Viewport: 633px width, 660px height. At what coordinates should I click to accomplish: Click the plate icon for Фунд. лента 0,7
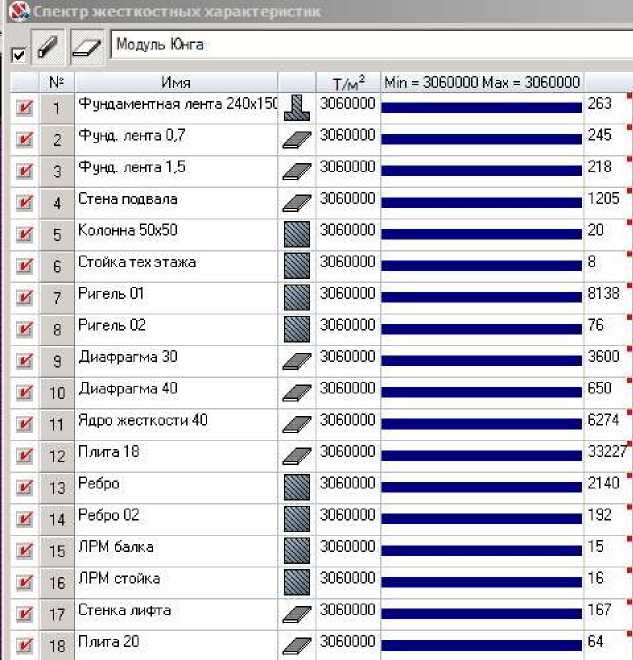coord(297,139)
